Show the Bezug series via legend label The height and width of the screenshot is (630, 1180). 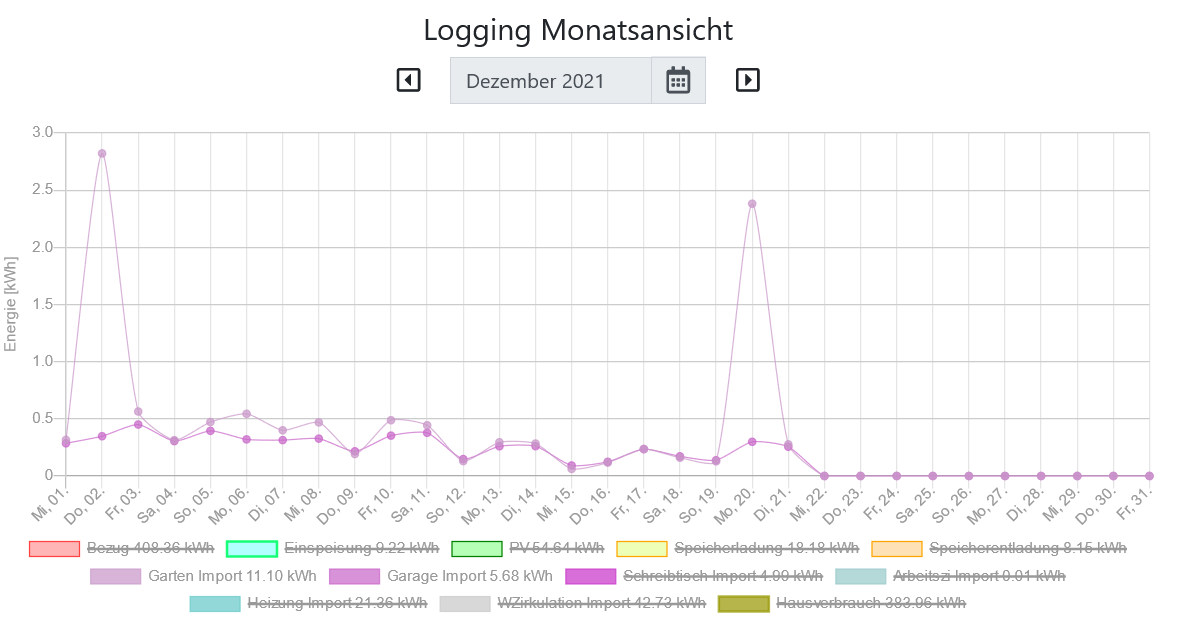pyautogui.click(x=150, y=548)
